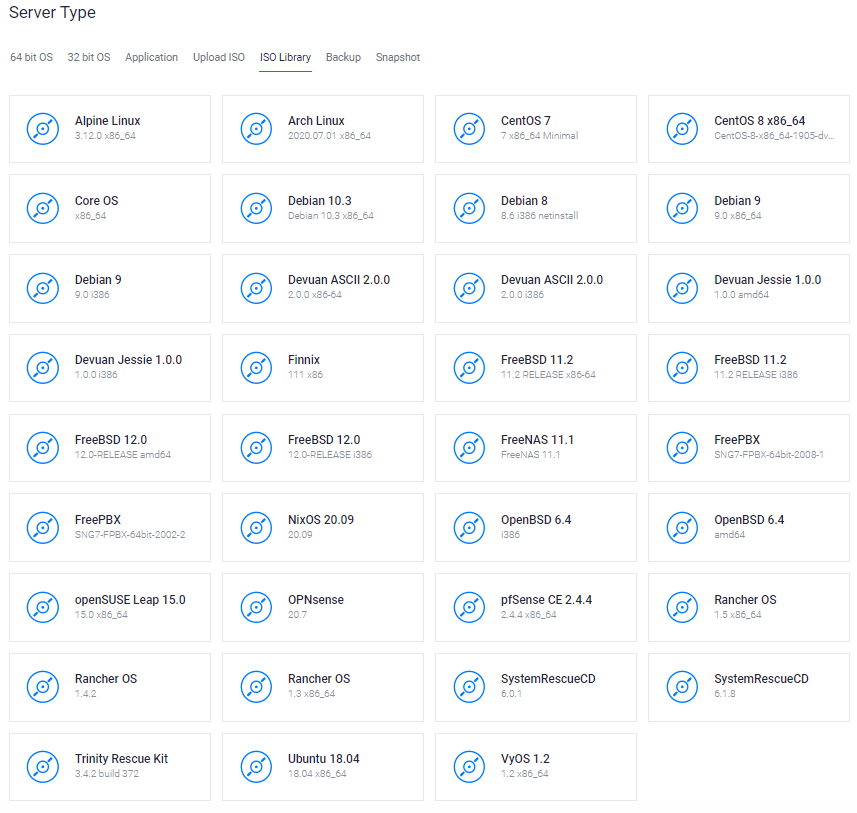Select the Ubuntu 18.04 ISO card

pyautogui.click(x=322, y=767)
